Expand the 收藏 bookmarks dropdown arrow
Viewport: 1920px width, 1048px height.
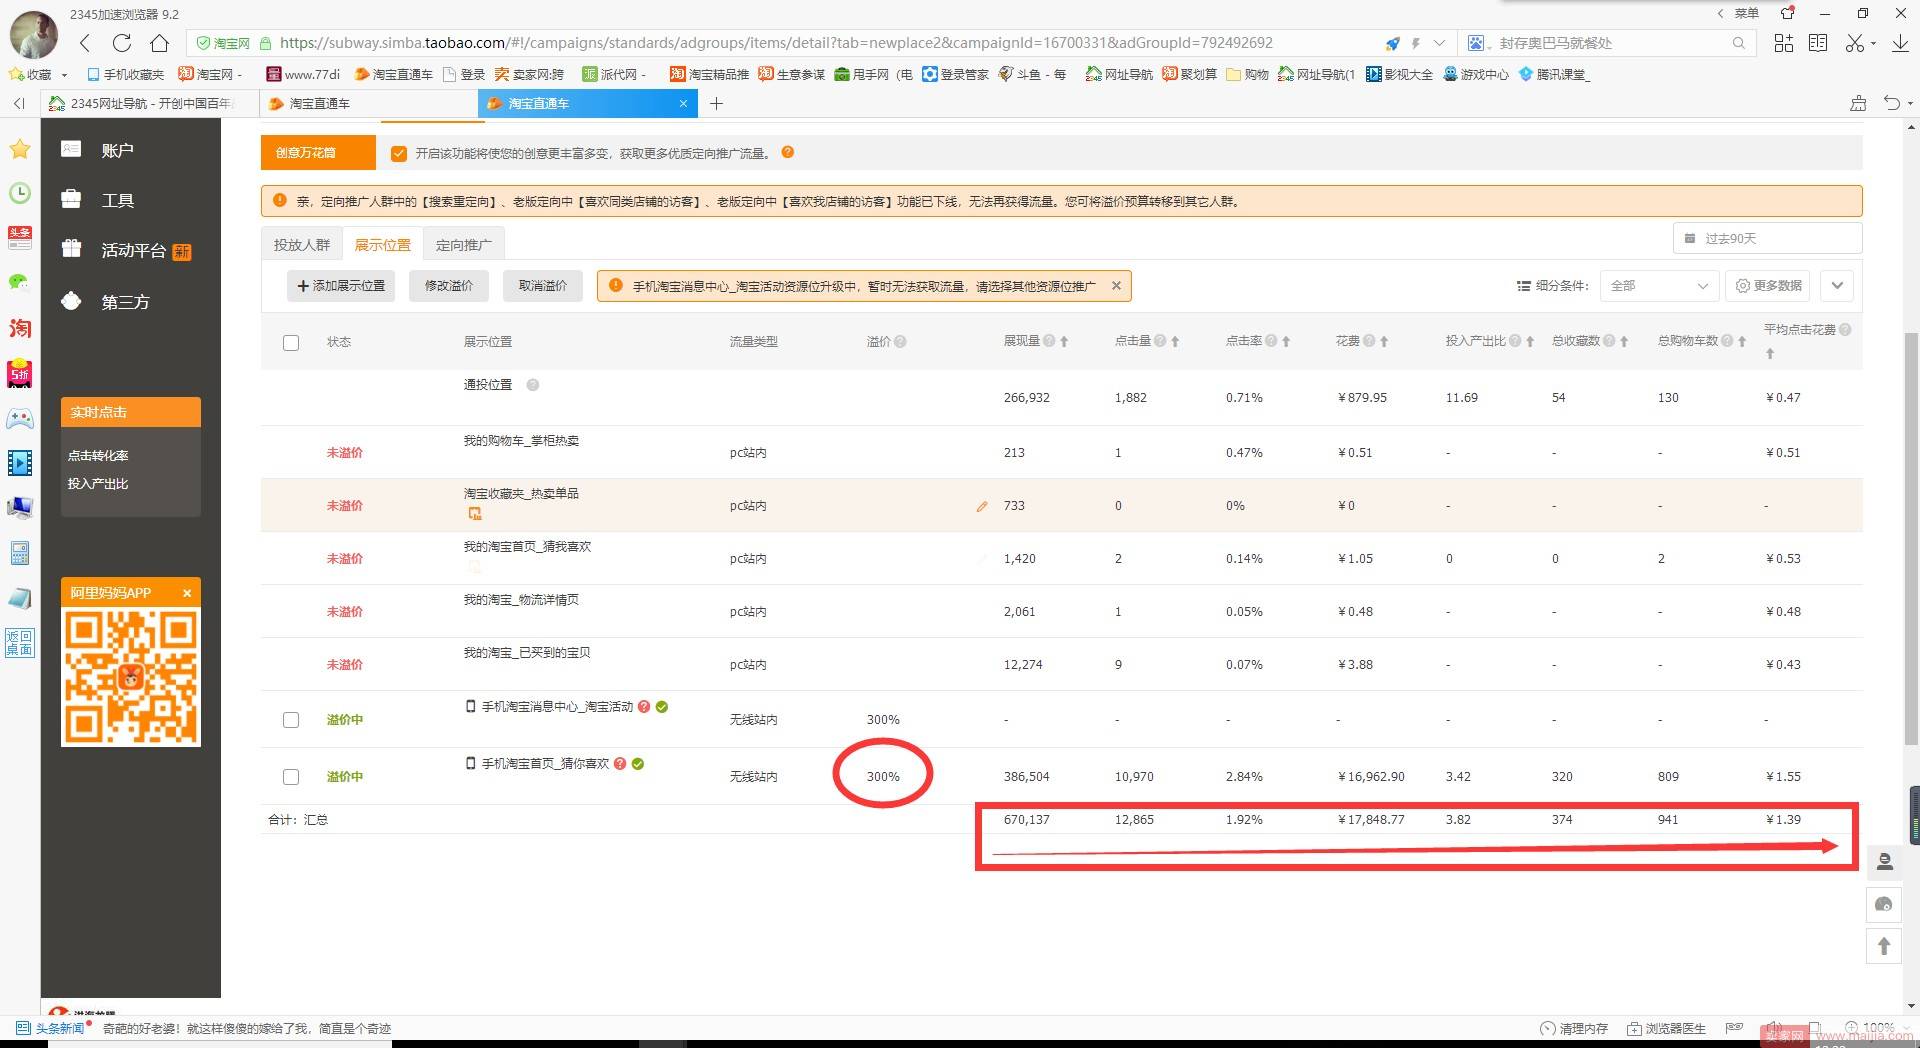(64, 75)
